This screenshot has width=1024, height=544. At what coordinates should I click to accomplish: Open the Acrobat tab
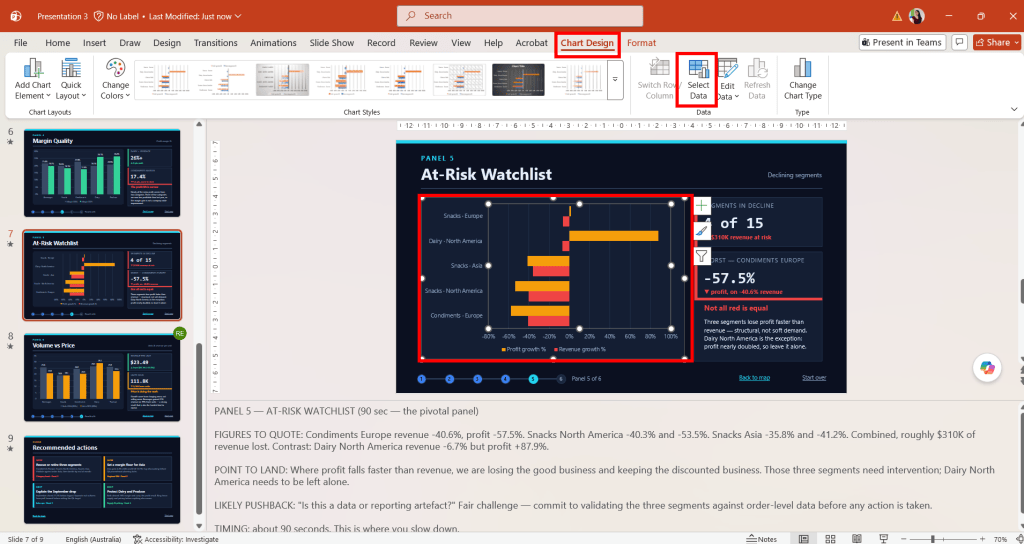coord(532,42)
